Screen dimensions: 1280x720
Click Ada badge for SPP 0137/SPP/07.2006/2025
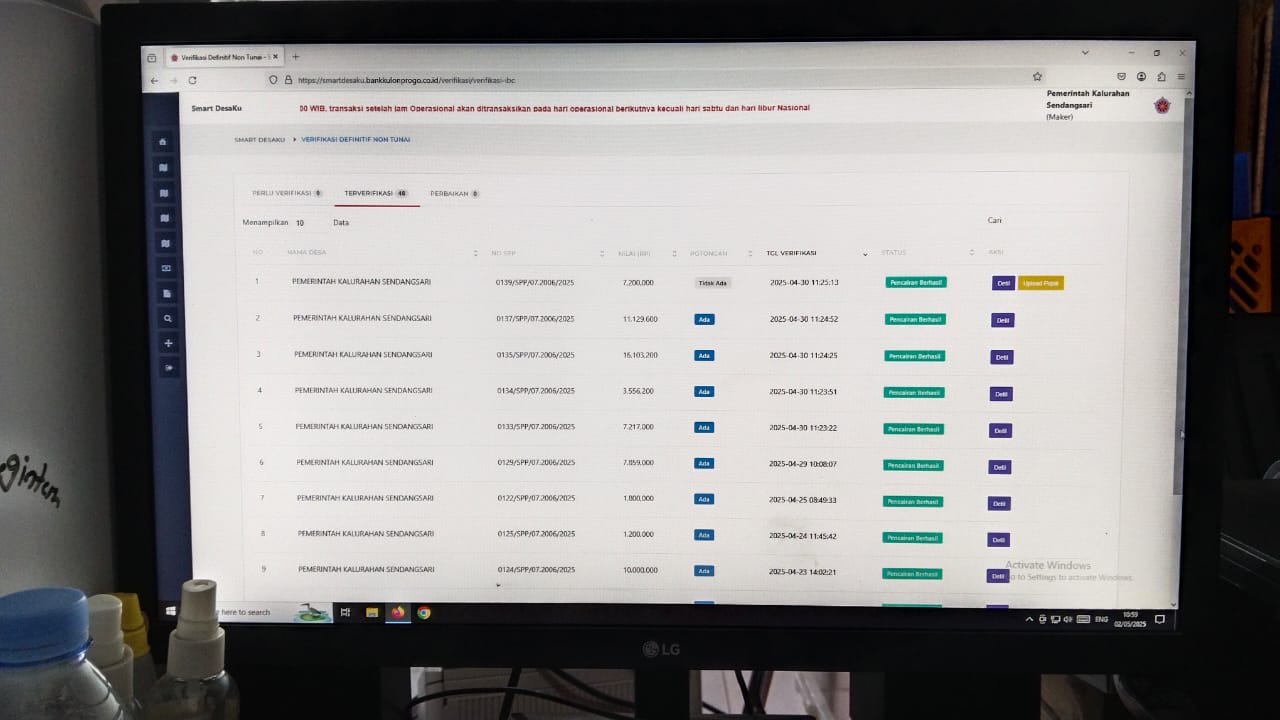(x=704, y=319)
